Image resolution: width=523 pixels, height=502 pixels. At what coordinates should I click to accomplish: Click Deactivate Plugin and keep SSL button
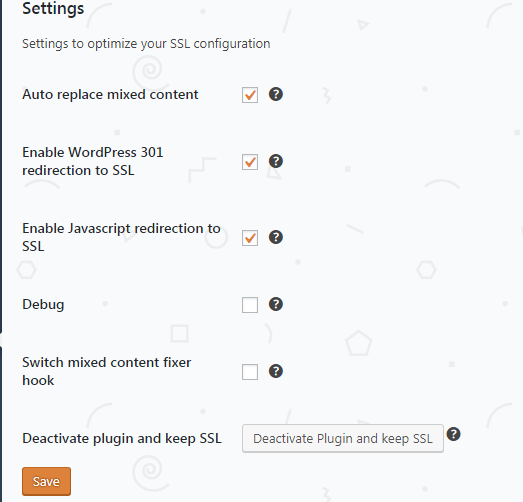click(x=343, y=438)
